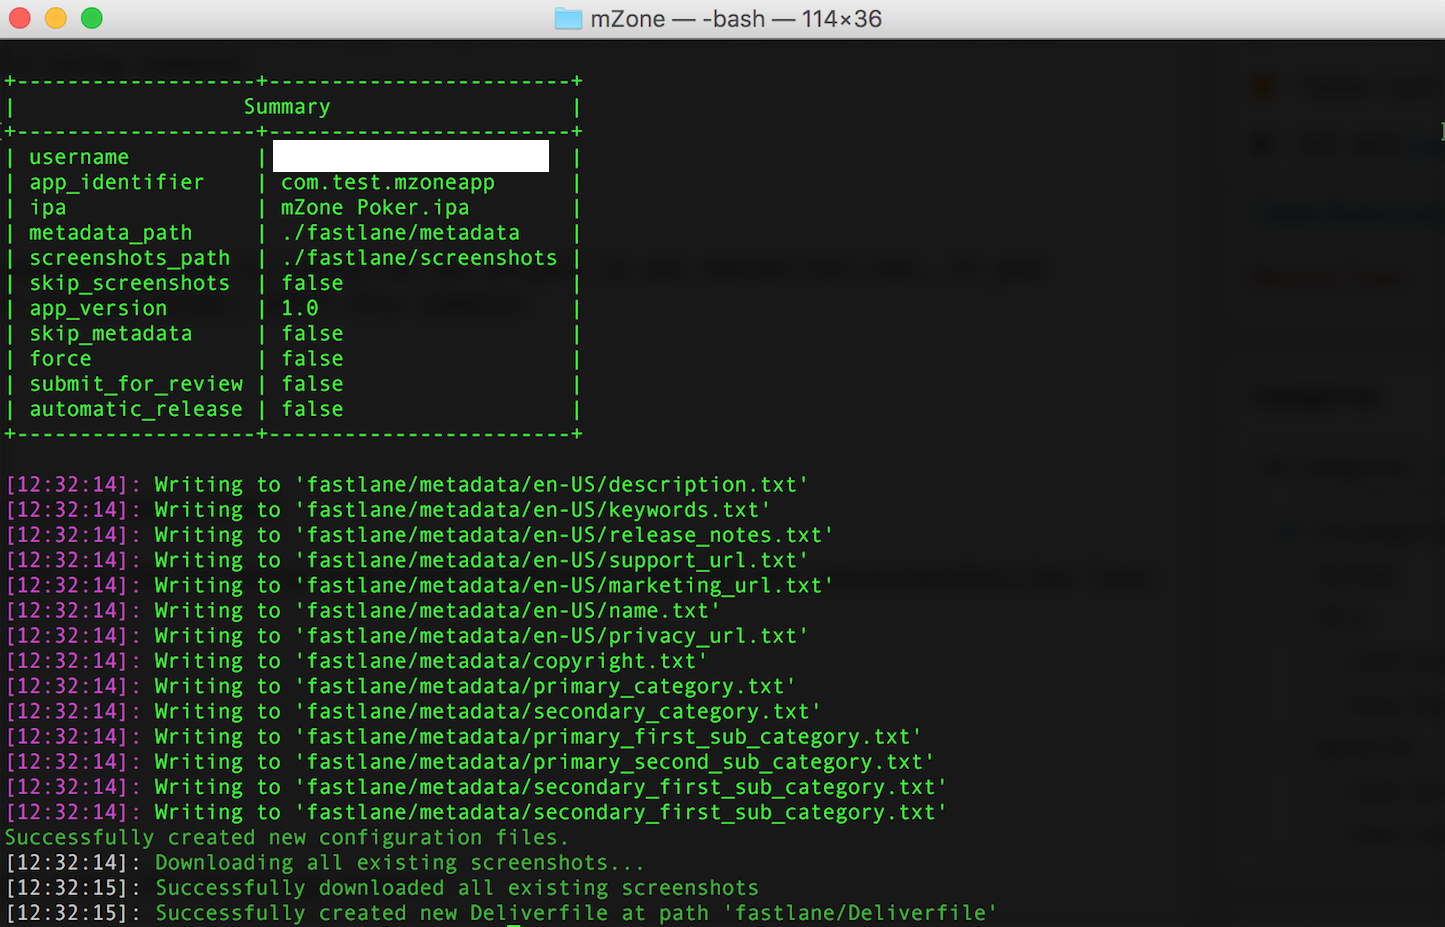Click 'false' in the skip_metadata row
The width and height of the screenshot is (1445, 927).
point(312,333)
